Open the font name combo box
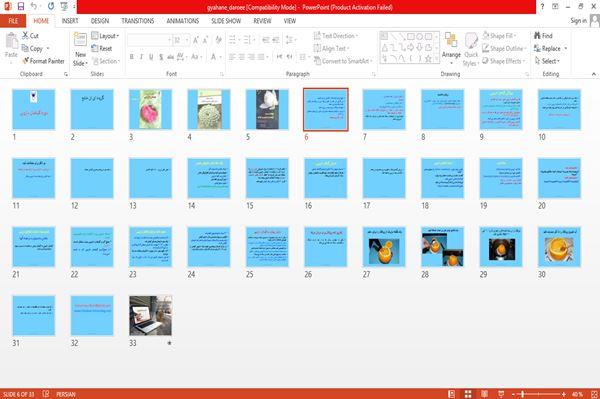The width and height of the screenshot is (600, 399). (x=150, y=40)
